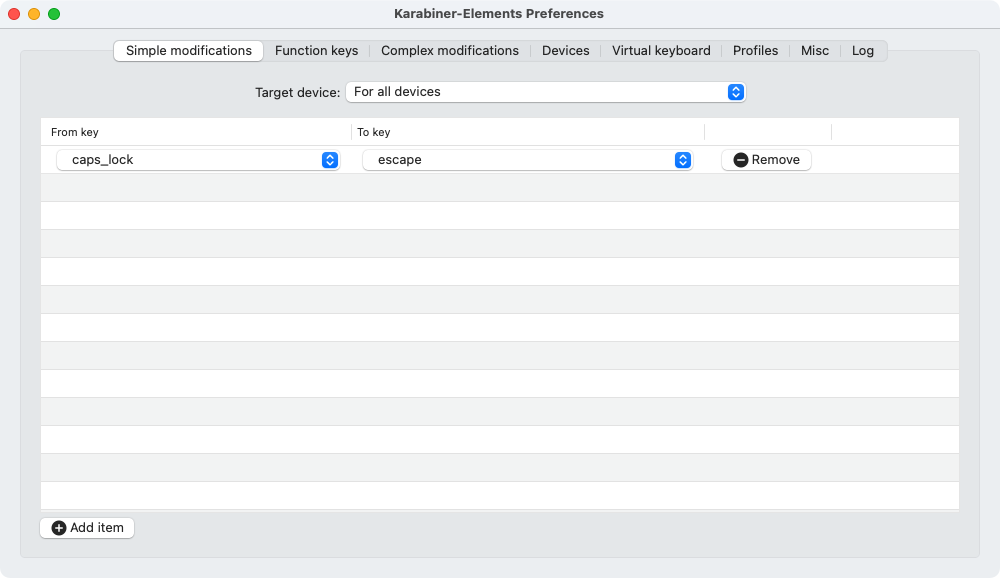Click the Target device chevron icon
This screenshot has height=578, width=1000.
pos(736,92)
